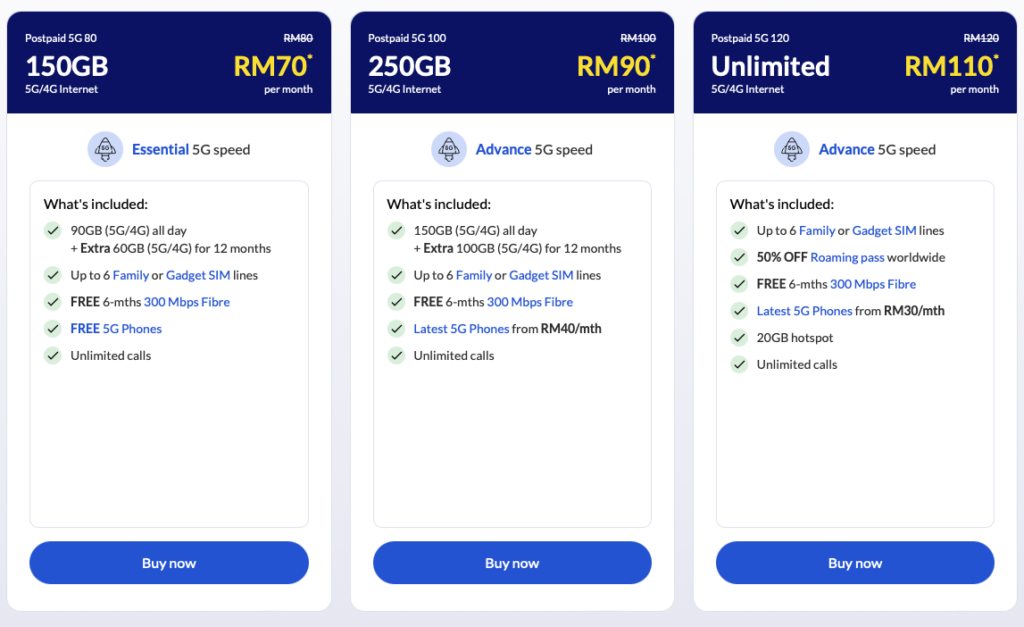
Task: Click the rocket icon on Postpaid 5G 100 card
Action: click(x=449, y=148)
